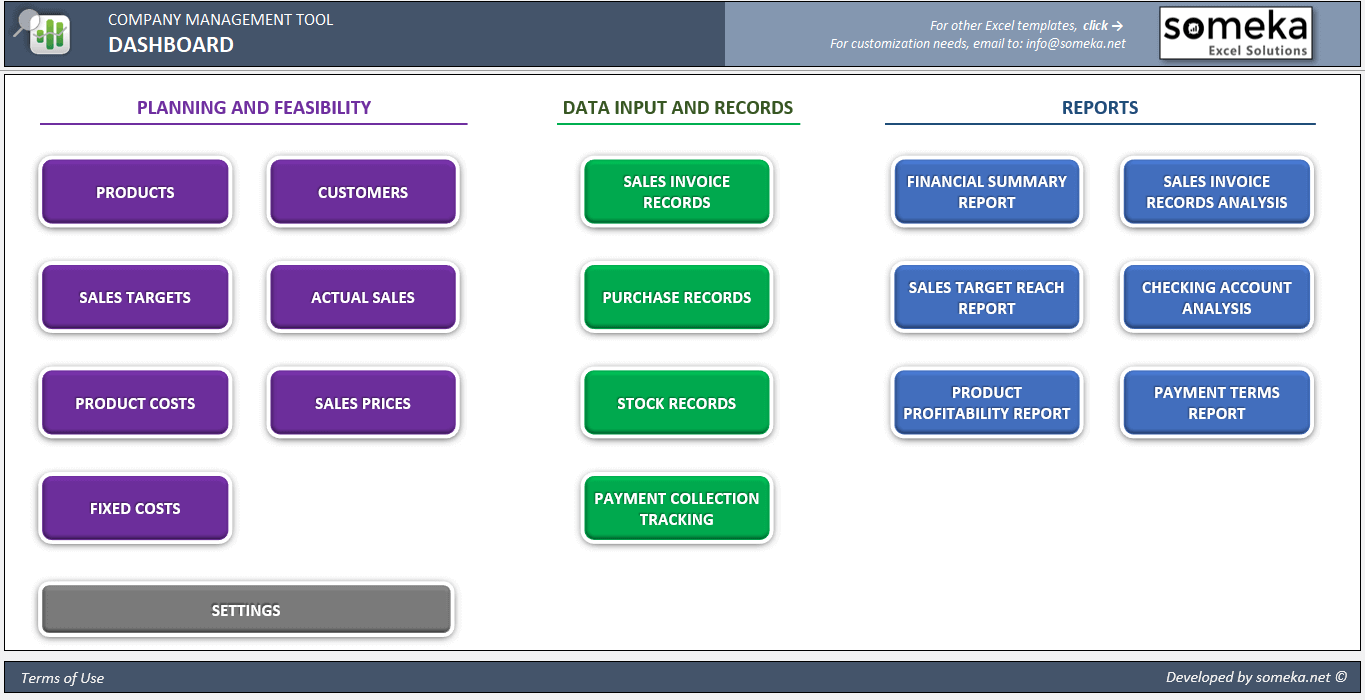Click the Someka Excel Solutions logo
Screen dimensions: 1365x700
pos(1236,32)
